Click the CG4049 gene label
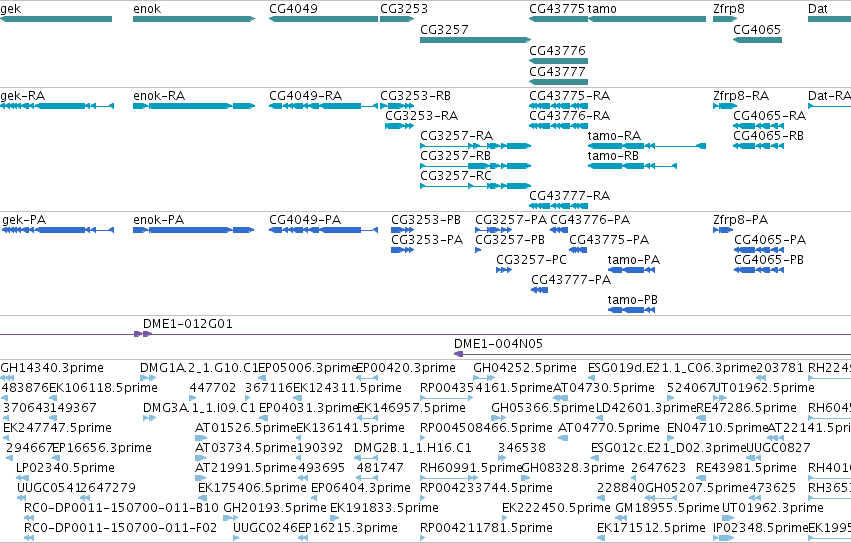 point(293,9)
